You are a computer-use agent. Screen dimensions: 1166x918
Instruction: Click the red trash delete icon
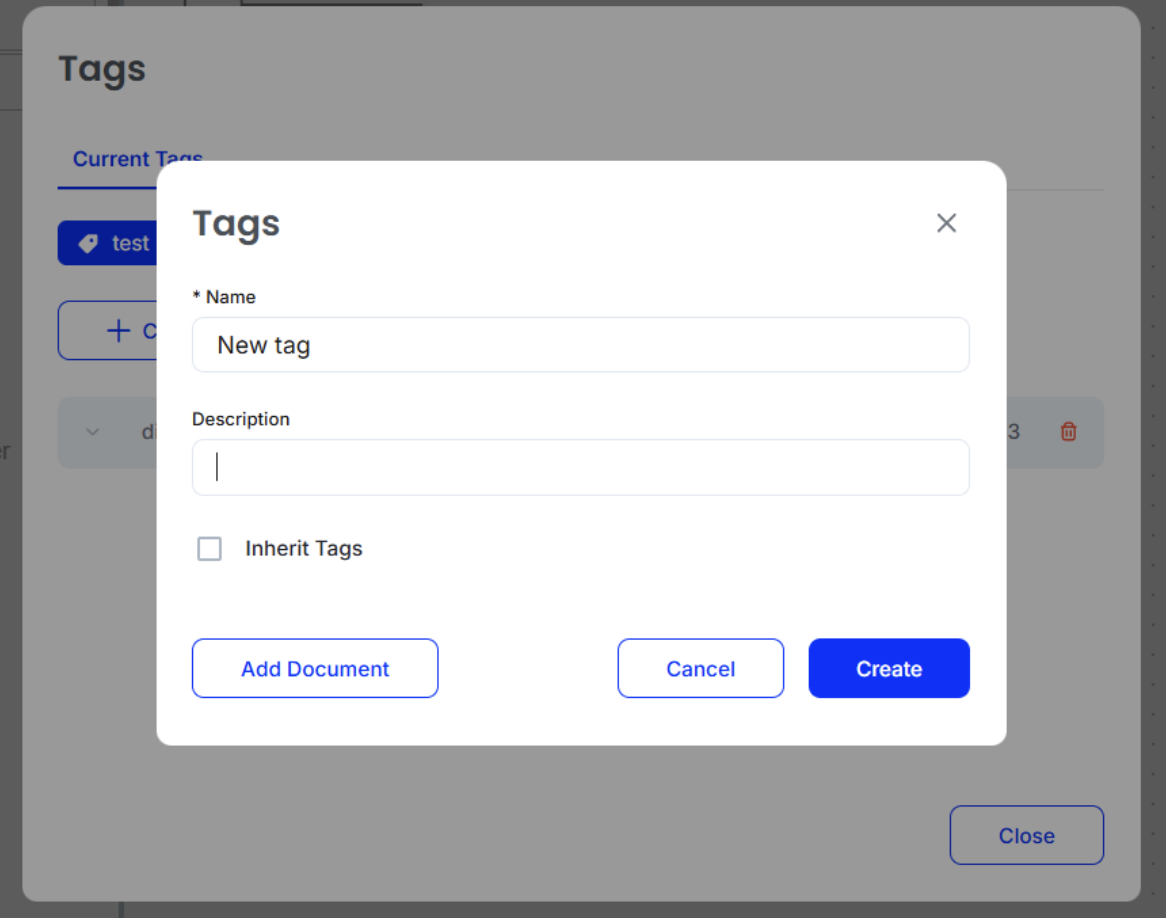pyautogui.click(x=1068, y=432)
